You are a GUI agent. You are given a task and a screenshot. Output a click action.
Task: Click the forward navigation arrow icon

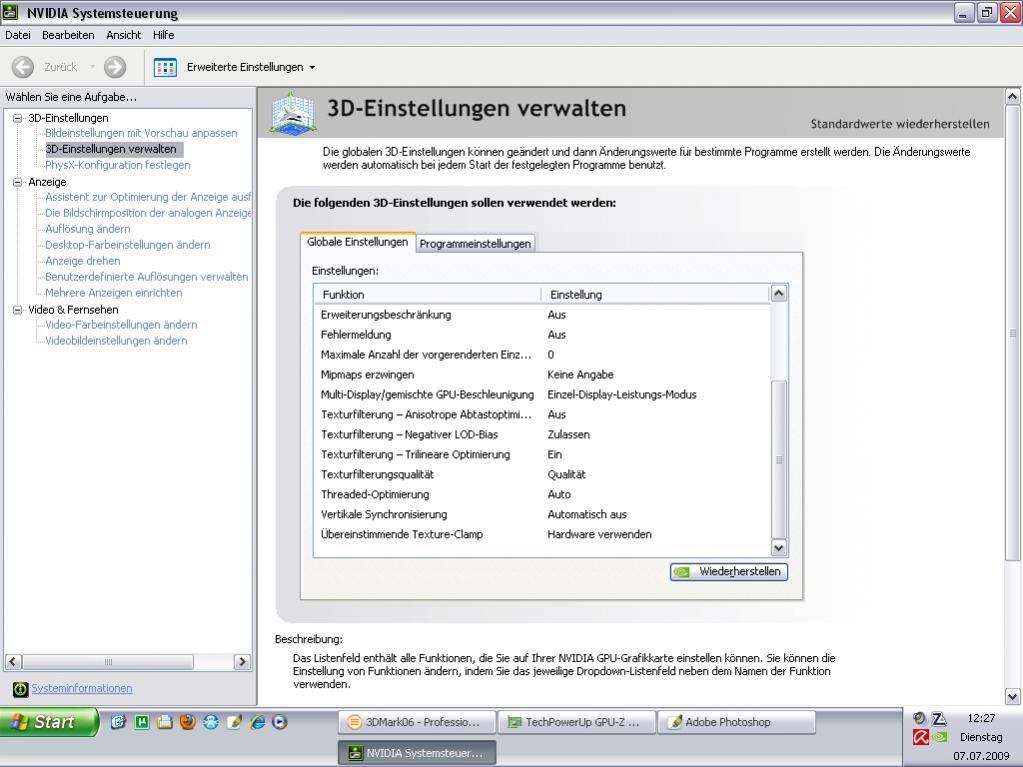(115, 67)
